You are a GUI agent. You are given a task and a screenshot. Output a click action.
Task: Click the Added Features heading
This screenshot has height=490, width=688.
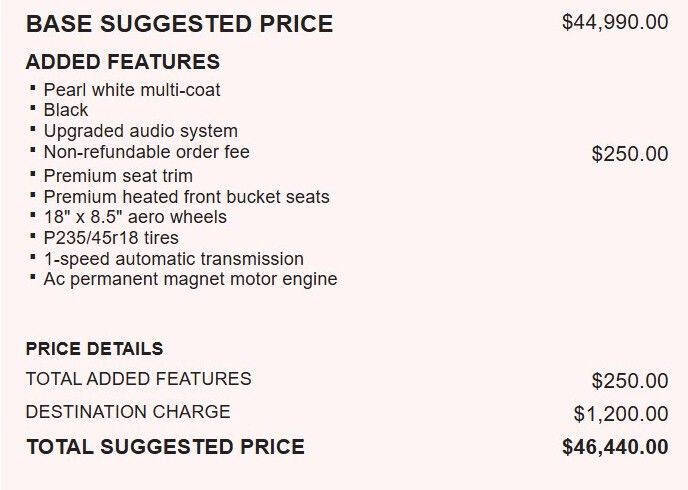tap(123, 61)
